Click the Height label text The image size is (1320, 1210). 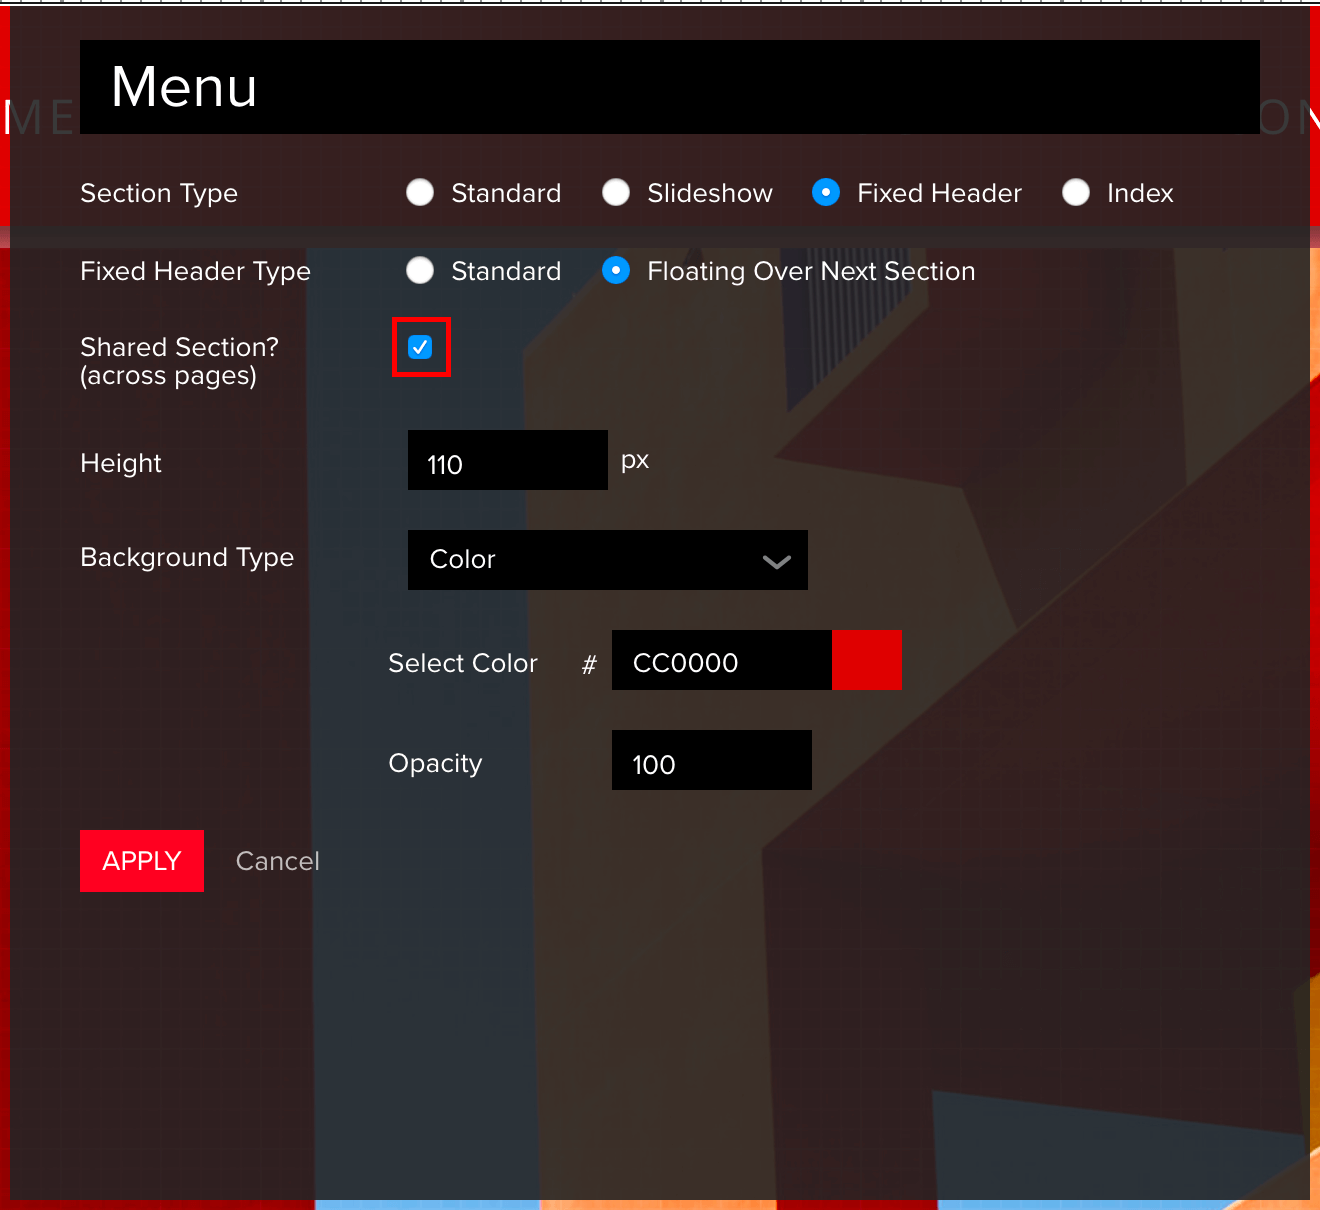coord(121,463)
